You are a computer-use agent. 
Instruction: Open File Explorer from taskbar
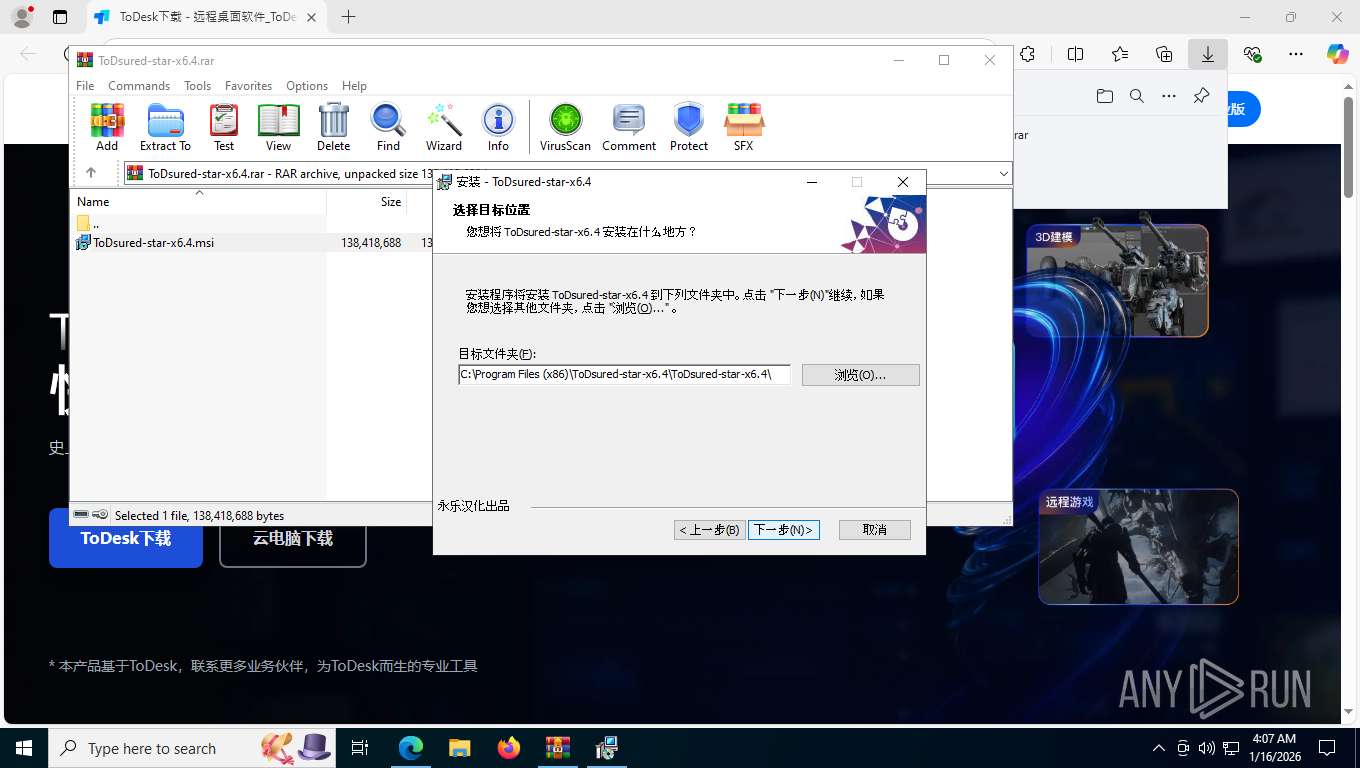(459, 748)
